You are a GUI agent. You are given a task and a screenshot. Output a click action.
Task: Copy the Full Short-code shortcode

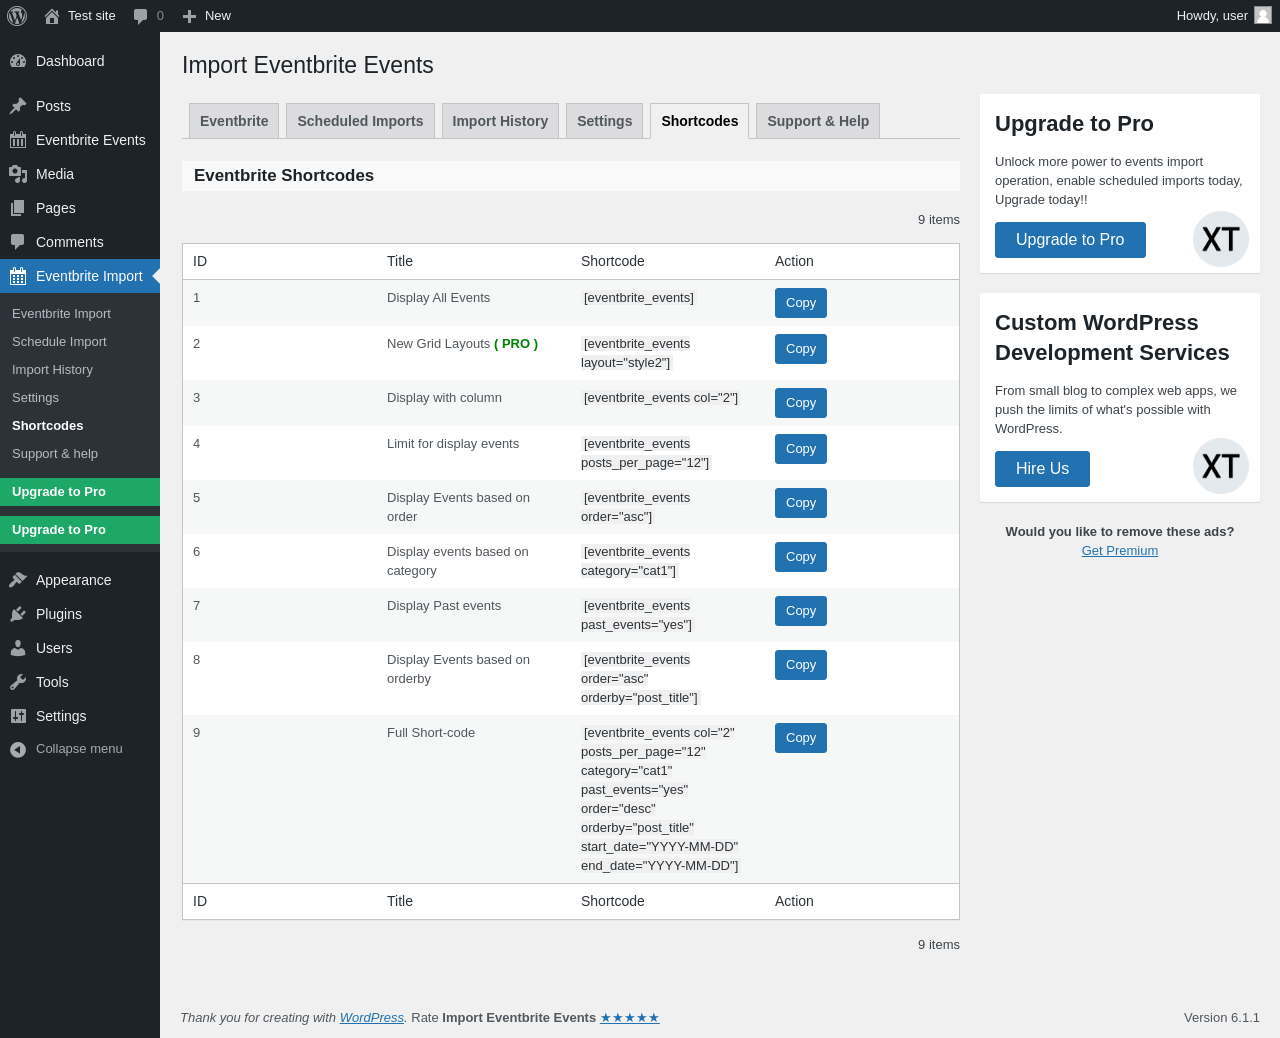[801, 738]
